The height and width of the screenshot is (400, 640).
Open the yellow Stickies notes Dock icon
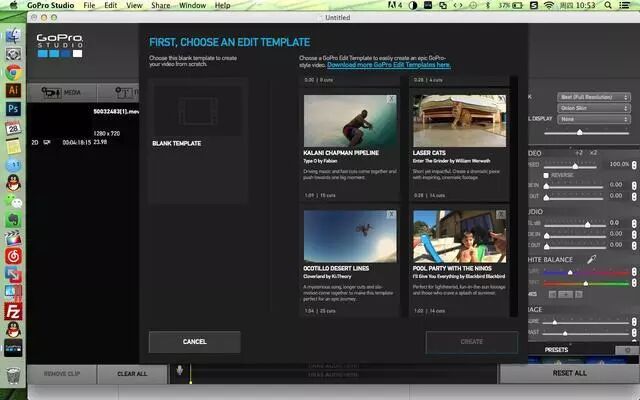tap(13, 146)
